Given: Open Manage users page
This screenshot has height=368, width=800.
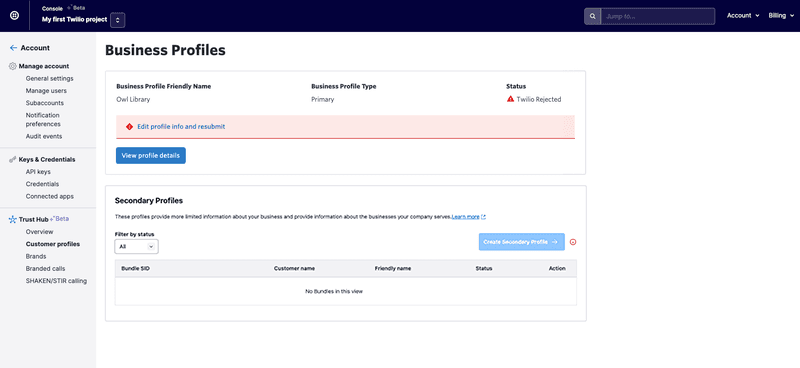Looking at the screenshot, I should 46,91.
